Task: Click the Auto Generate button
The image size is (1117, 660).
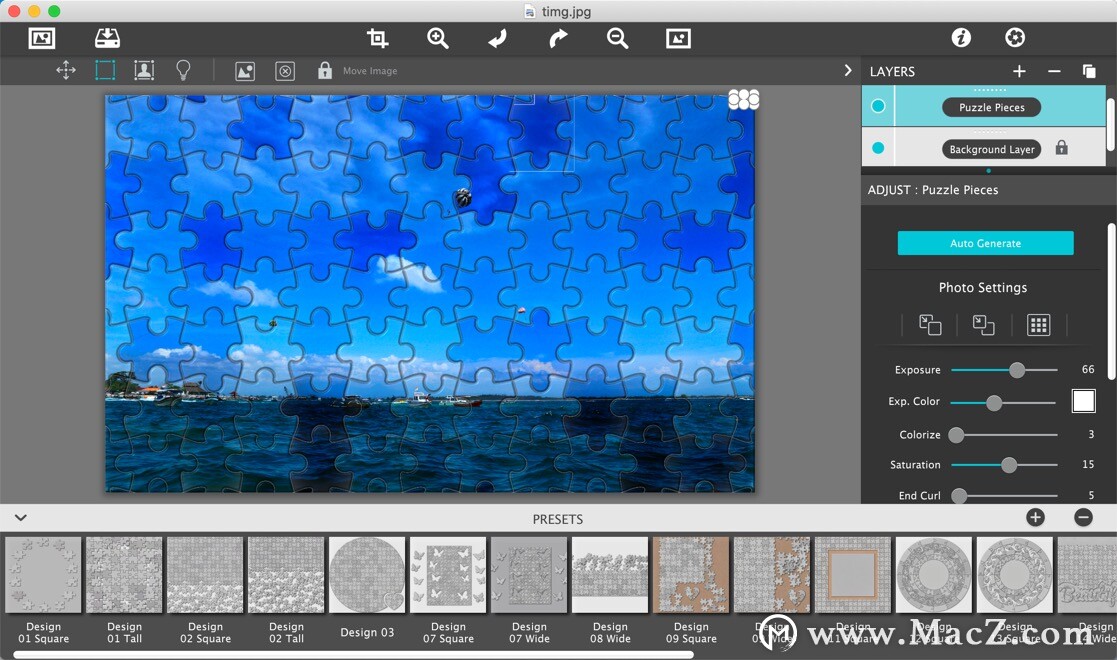Action: pos(985,243)
